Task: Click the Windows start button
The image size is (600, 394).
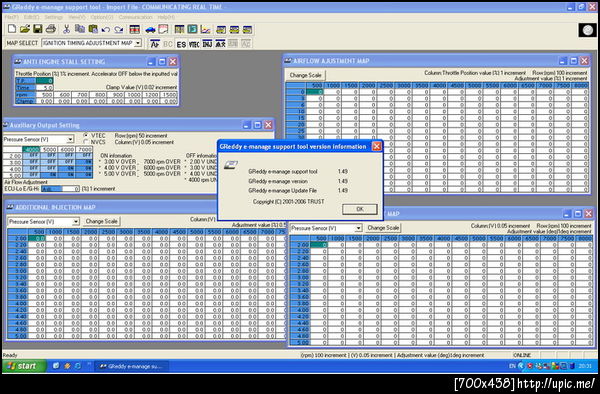Action: (24, 366)
